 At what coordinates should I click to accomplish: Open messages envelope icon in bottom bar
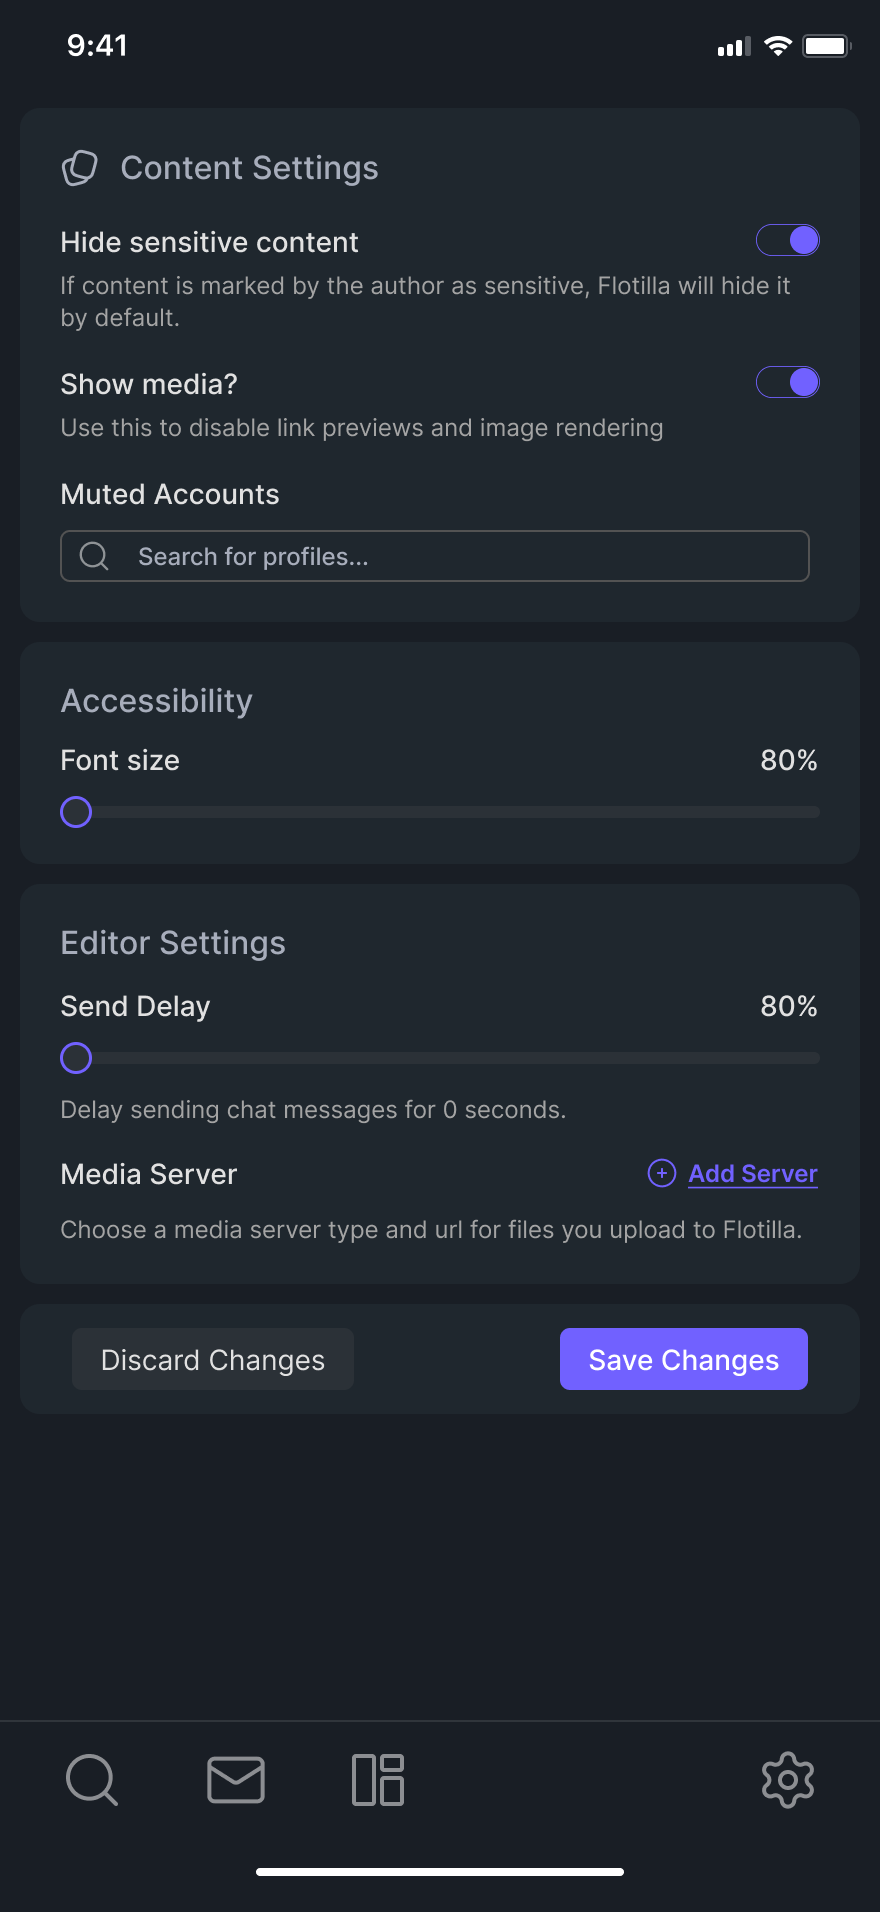(x=236, y=1780)
